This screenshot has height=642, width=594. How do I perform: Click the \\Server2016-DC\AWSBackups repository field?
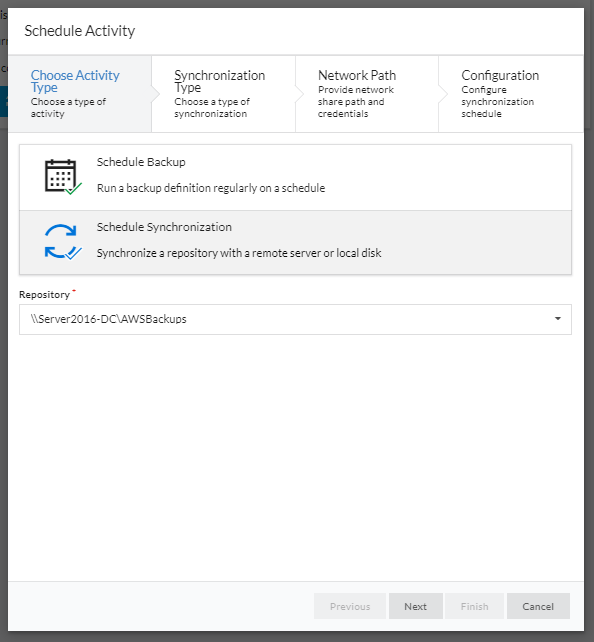(295, 319)
